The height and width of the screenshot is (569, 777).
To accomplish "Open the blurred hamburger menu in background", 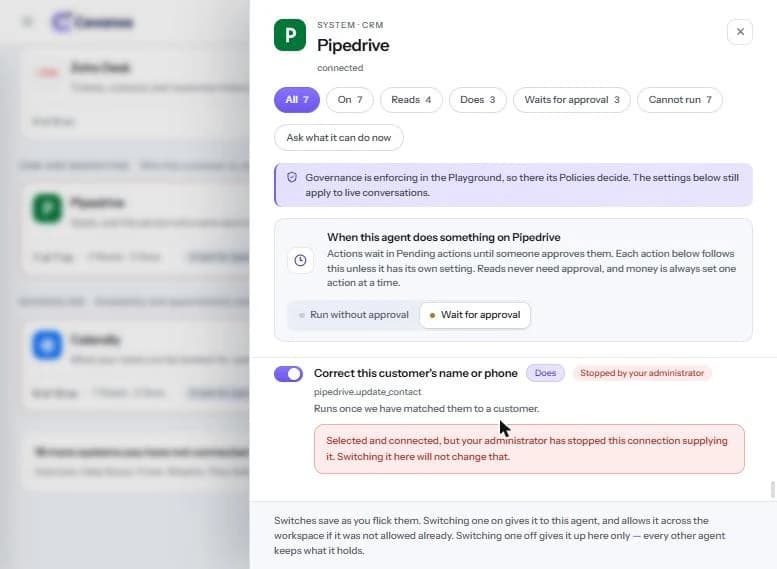I will point(27,22).
